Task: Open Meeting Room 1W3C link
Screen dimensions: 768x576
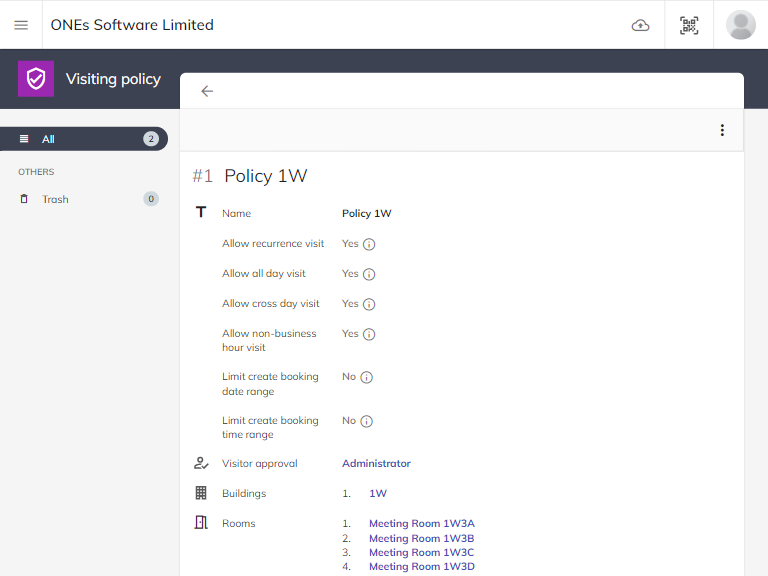Action: pyautogui.click(x=421, y=552)
